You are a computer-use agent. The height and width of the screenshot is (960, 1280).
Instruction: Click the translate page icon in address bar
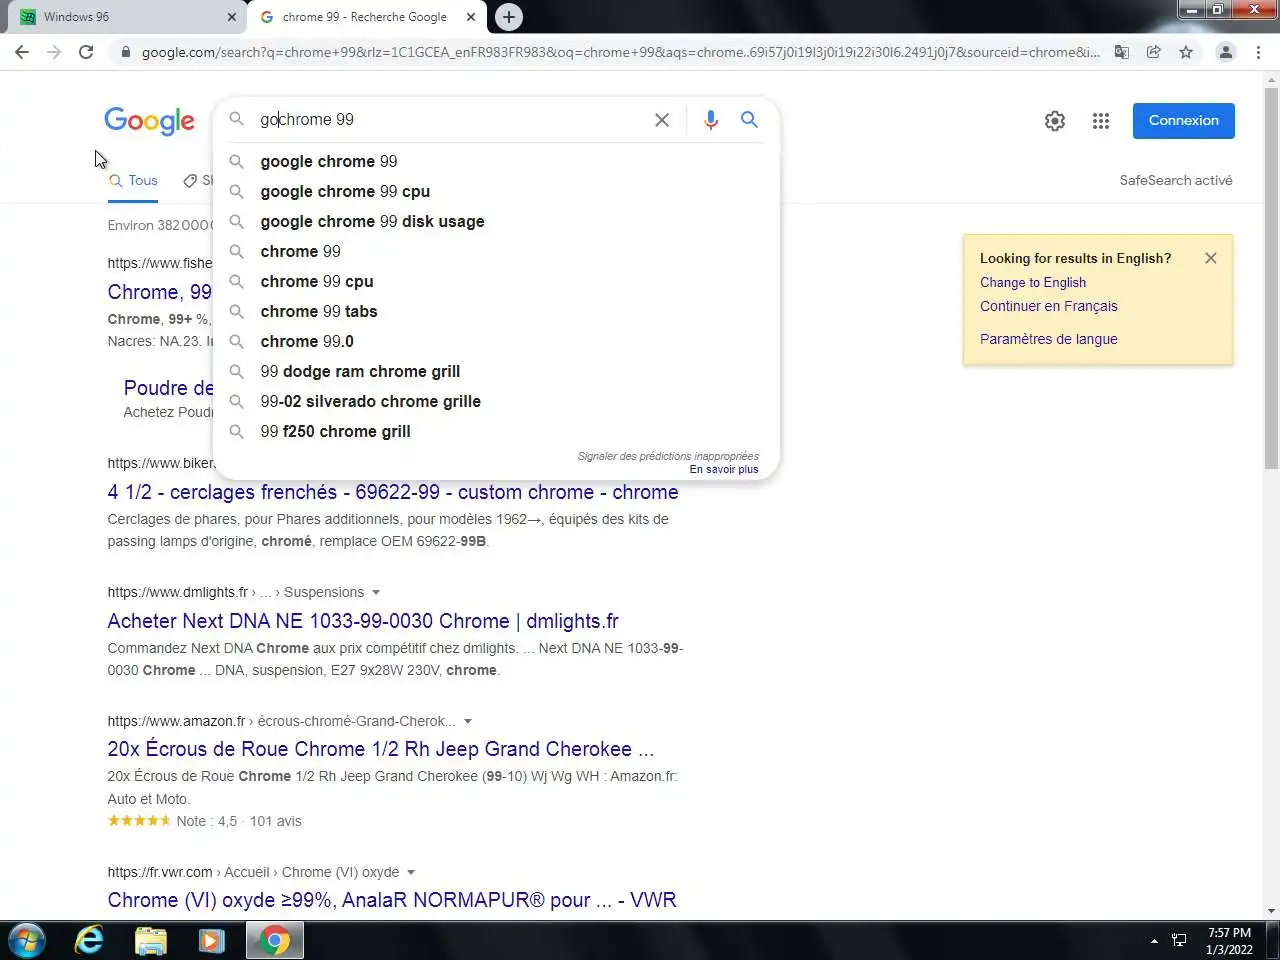tap(1122, 52)
